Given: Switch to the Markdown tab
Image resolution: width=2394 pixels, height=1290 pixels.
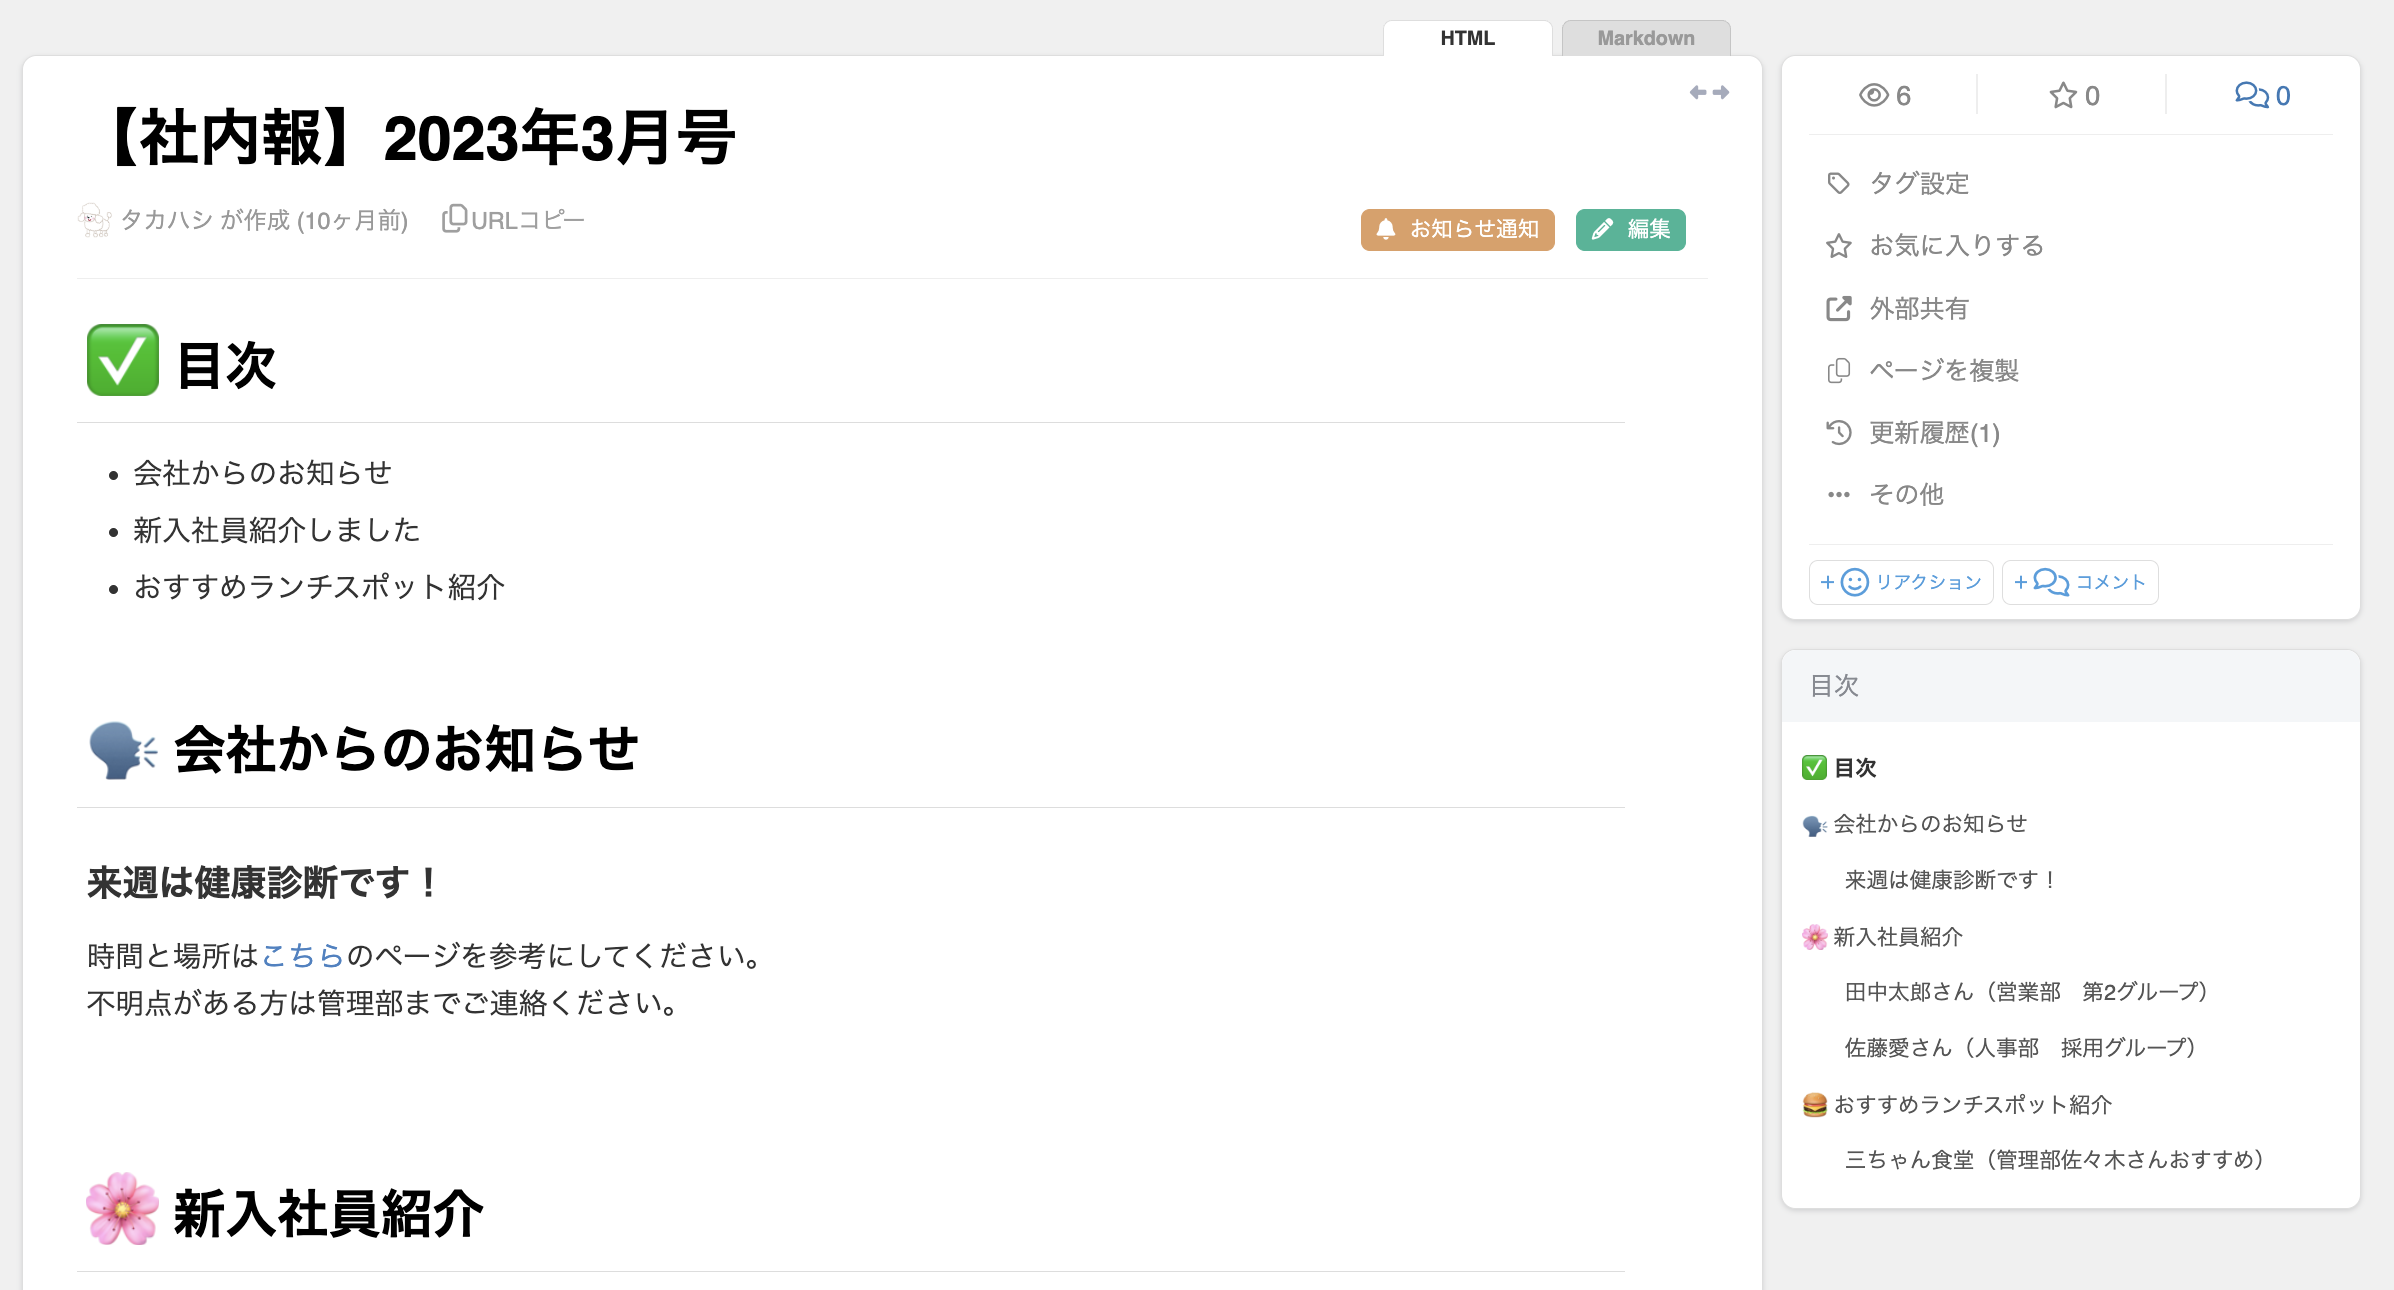Looking at the screenshot, I should [x=1645, y=38].
